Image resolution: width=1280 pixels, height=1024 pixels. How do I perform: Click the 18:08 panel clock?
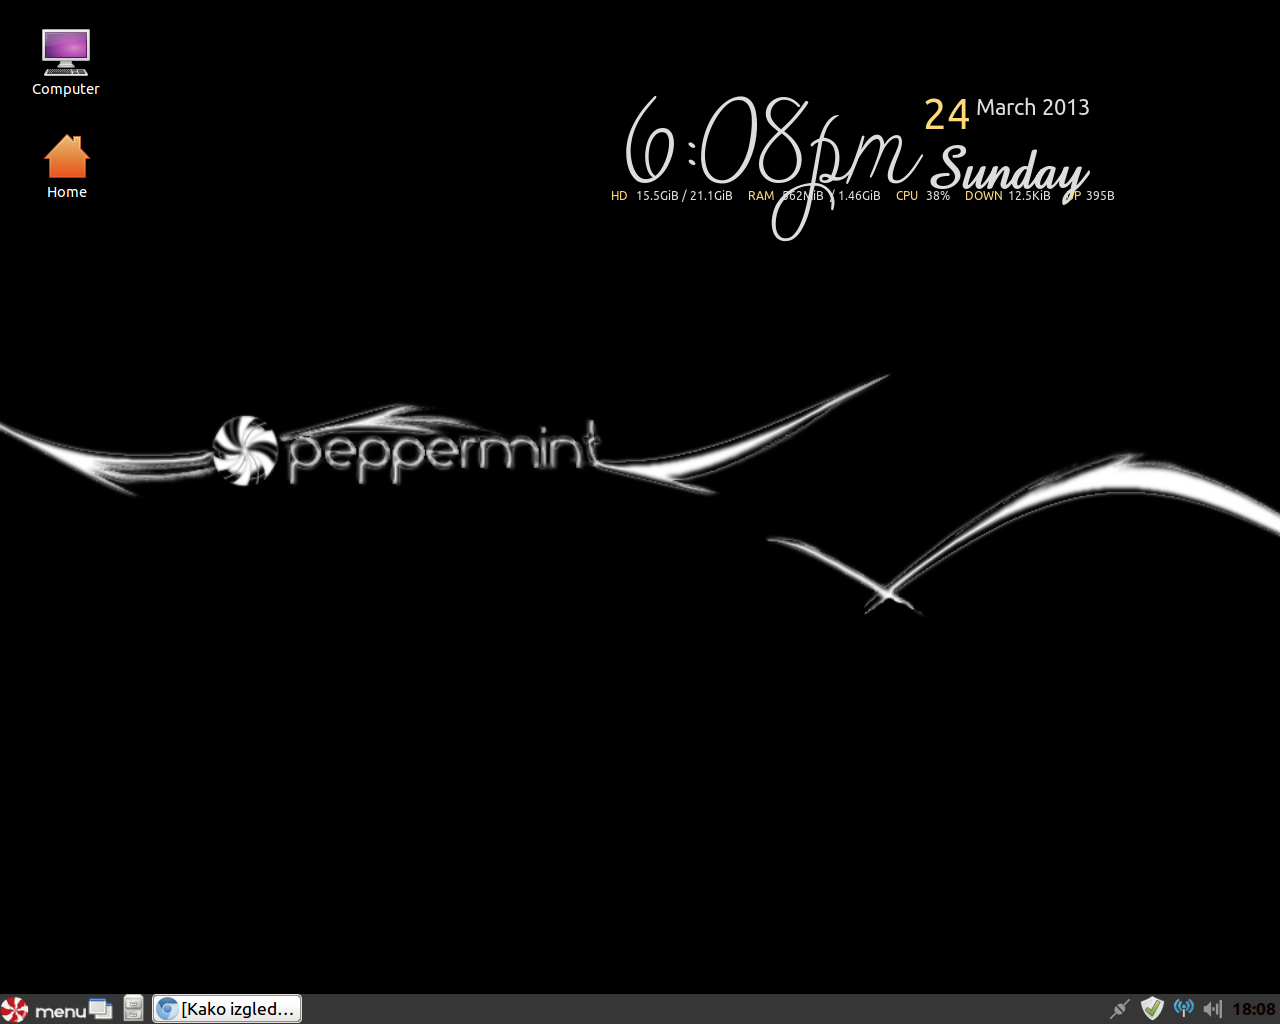click(1254, 1009)
